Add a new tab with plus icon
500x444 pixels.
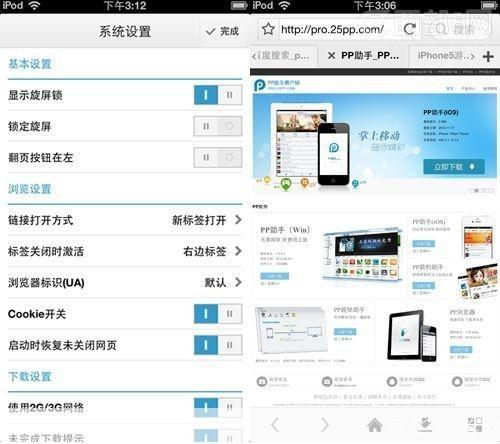point(488,56)
